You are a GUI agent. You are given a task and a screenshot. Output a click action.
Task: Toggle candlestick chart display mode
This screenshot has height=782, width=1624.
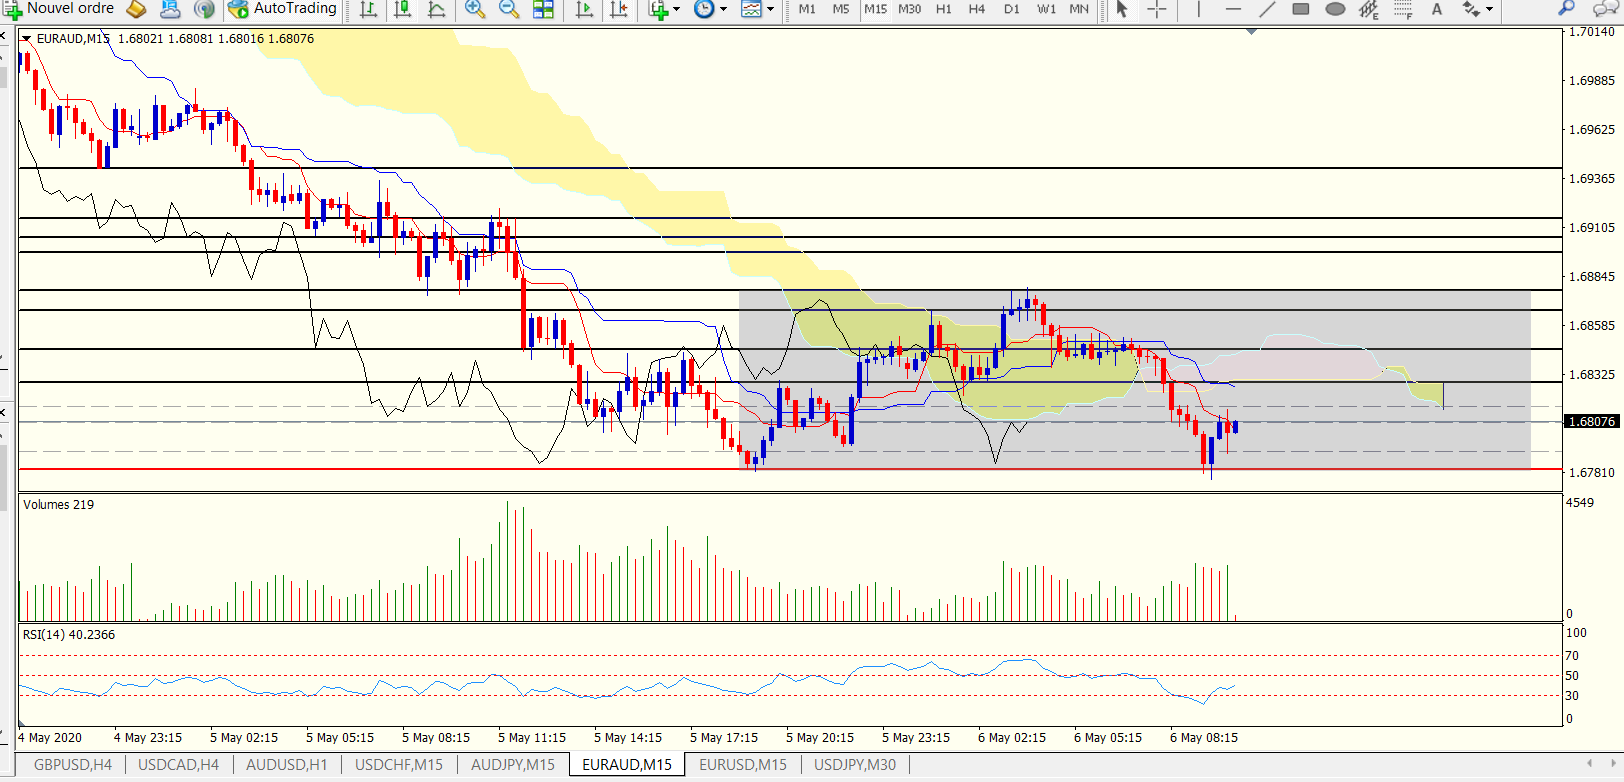[403, 9]
